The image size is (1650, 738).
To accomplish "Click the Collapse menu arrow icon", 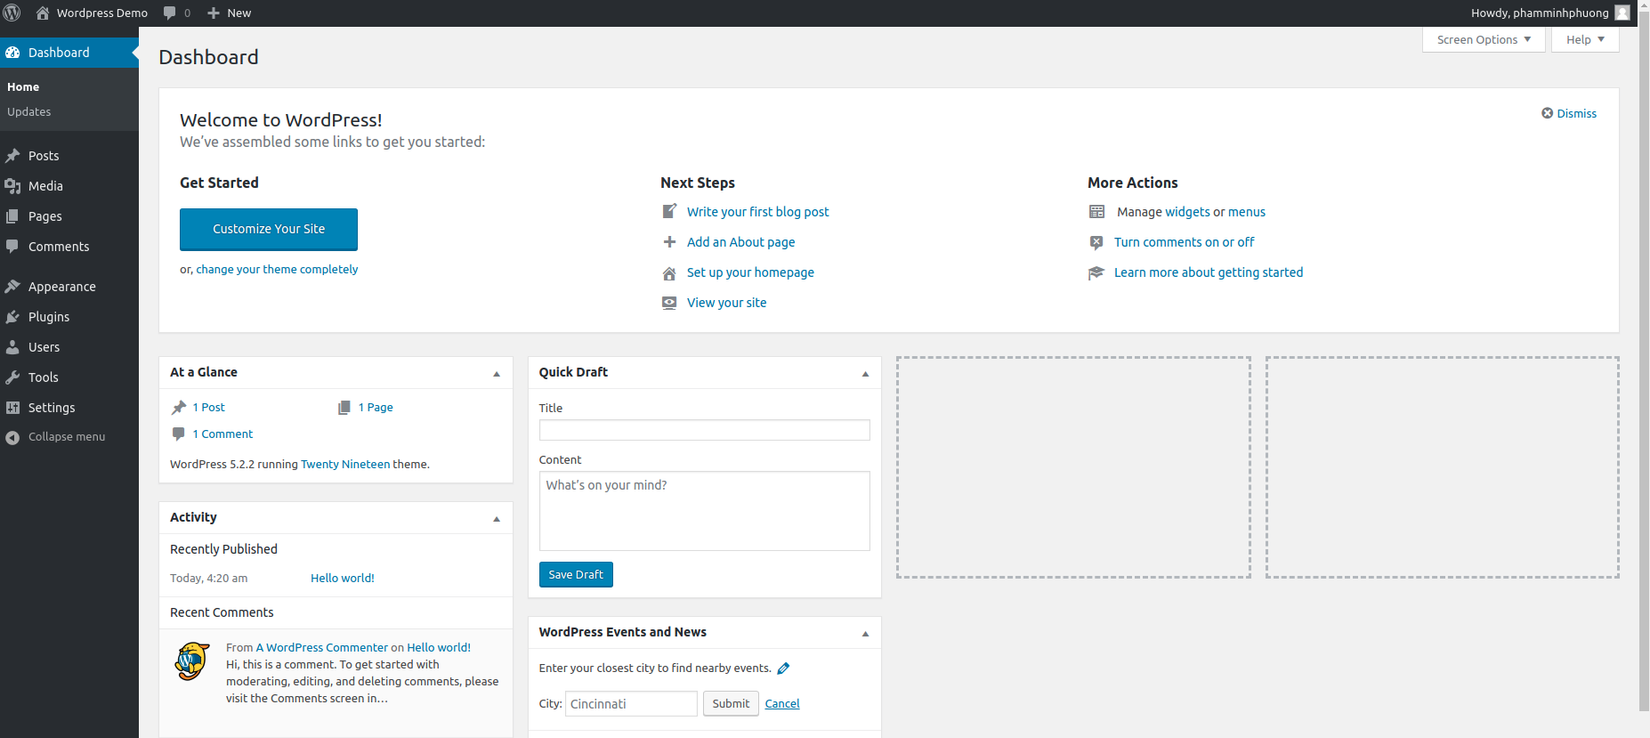I will pyautogui.click(x=12, y=437).
